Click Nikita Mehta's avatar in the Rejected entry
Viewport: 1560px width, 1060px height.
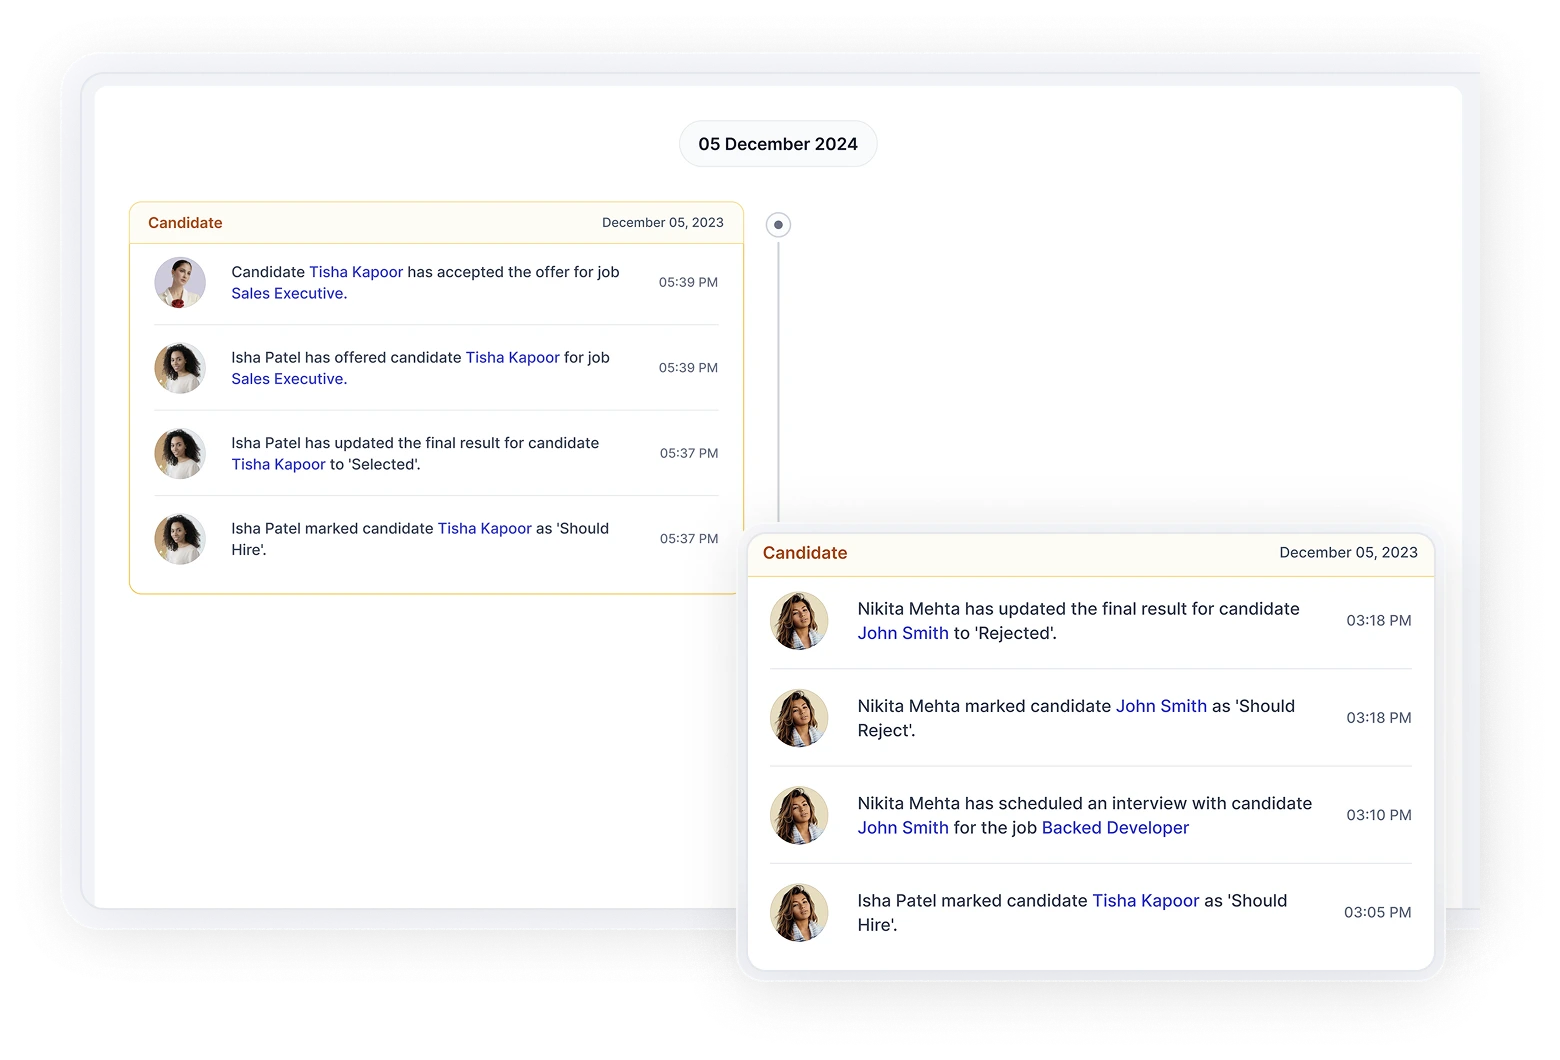(x=799, y=620)
